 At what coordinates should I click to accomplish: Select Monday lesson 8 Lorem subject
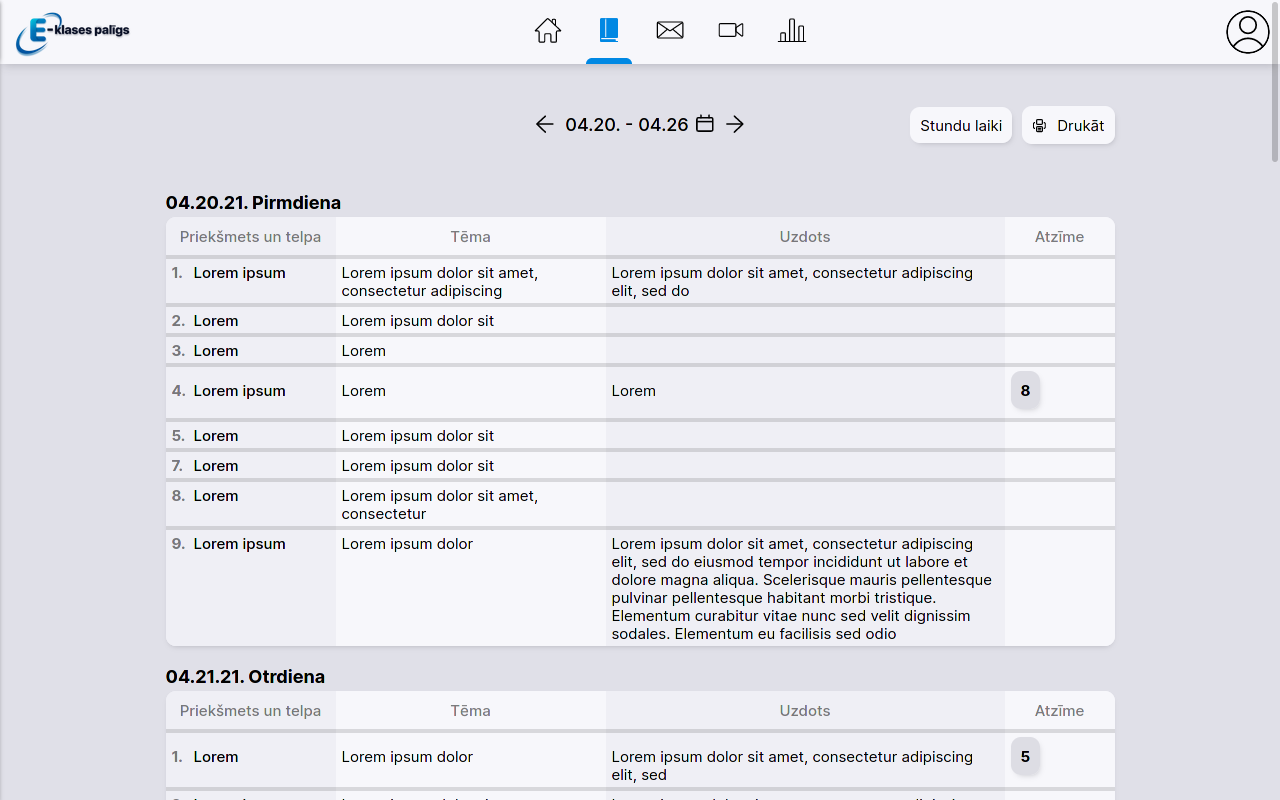(216, 496)
